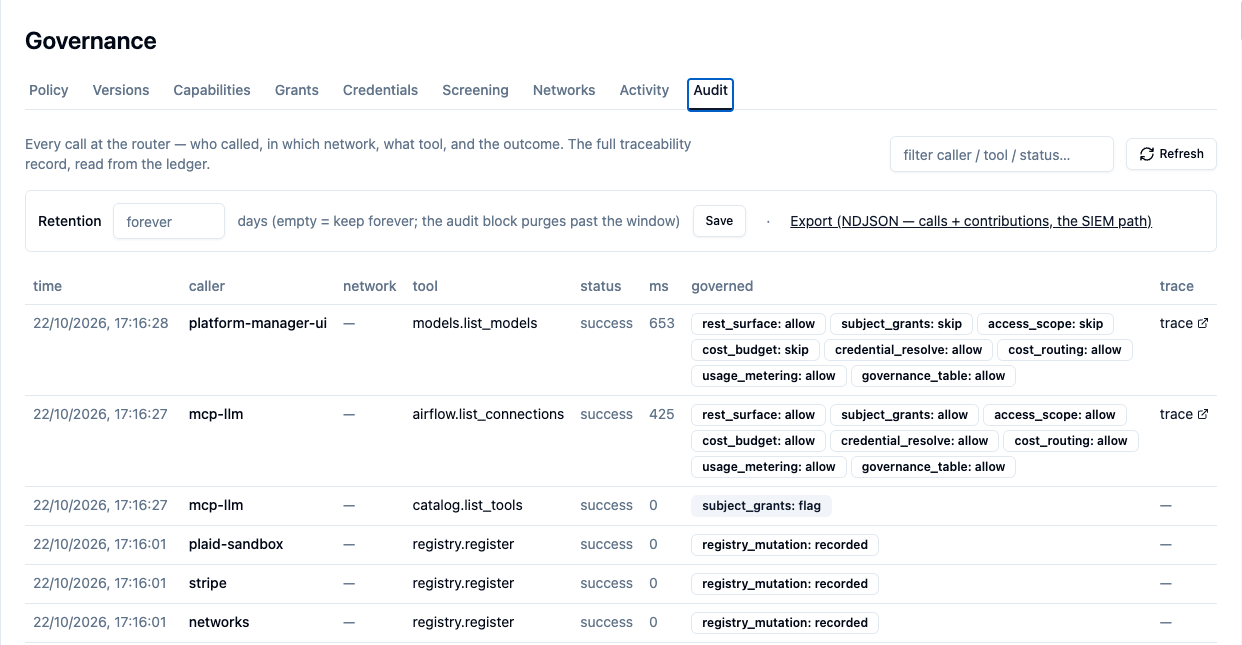Screen dimensions: 1242x645
Task: Open trace external-link icon for platform-manager-ui row
Action: coord(1203,323)
